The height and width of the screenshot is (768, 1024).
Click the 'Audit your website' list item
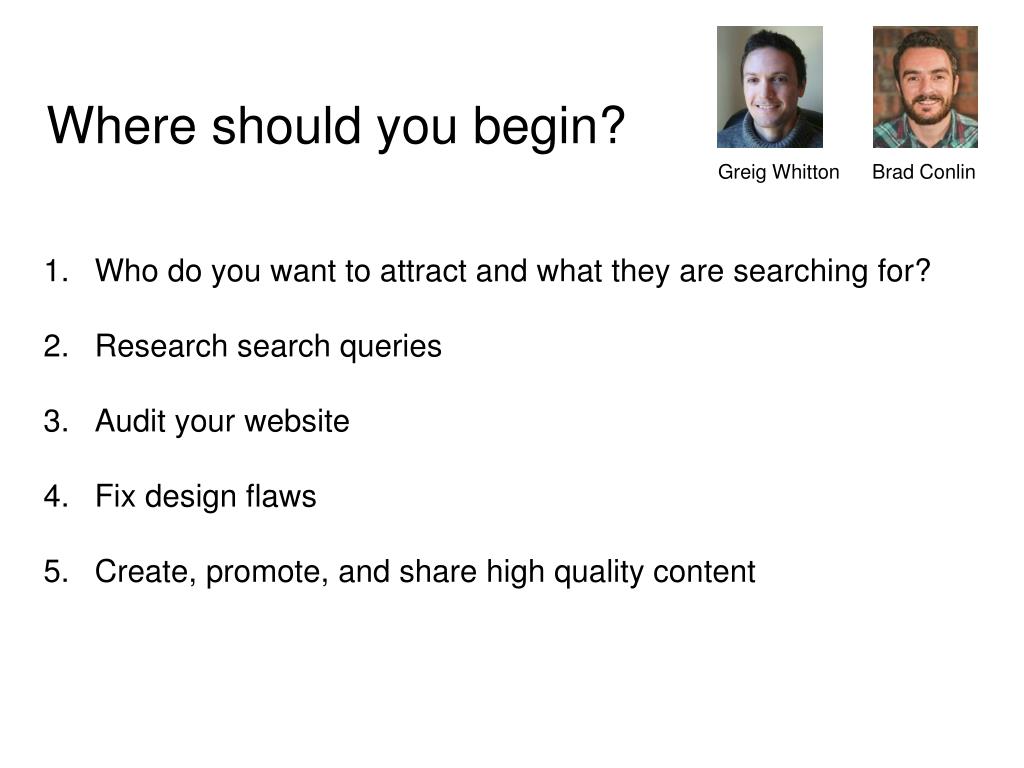(x=222, y=421)
